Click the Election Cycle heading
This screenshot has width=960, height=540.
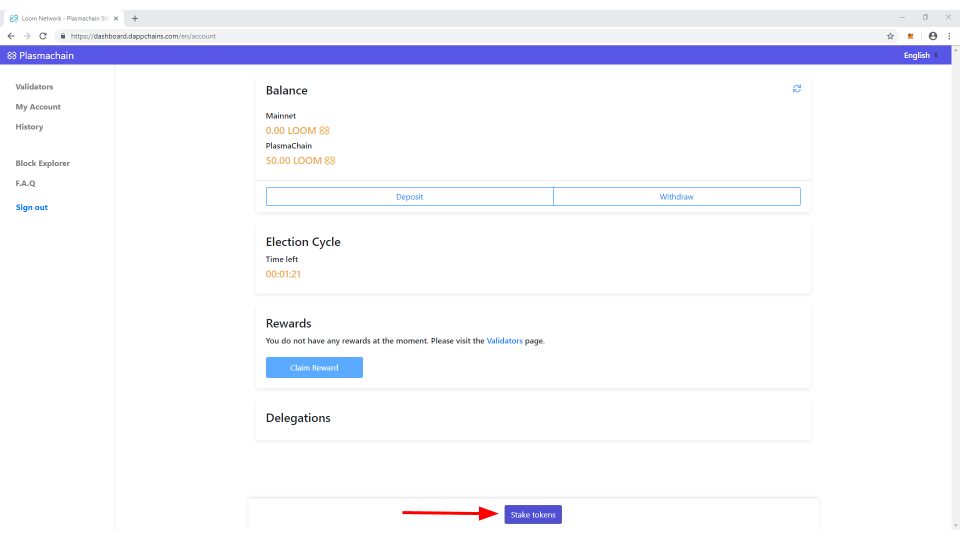click(x=303, y=242)
